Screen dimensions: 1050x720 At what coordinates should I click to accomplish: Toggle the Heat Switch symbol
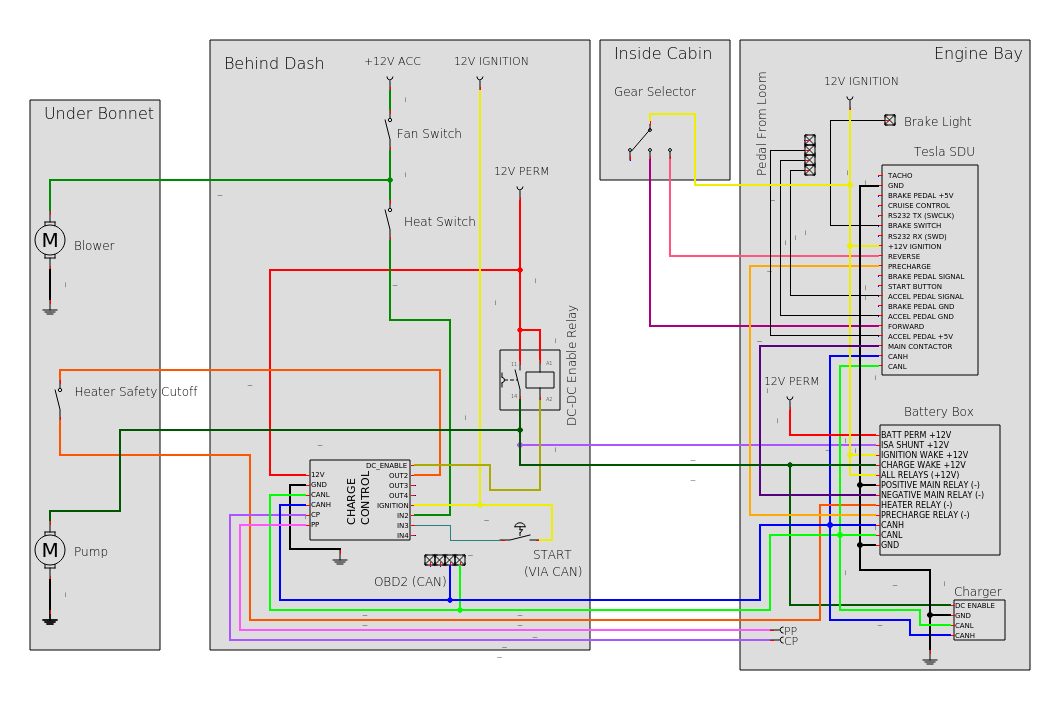tap(389, 221)
